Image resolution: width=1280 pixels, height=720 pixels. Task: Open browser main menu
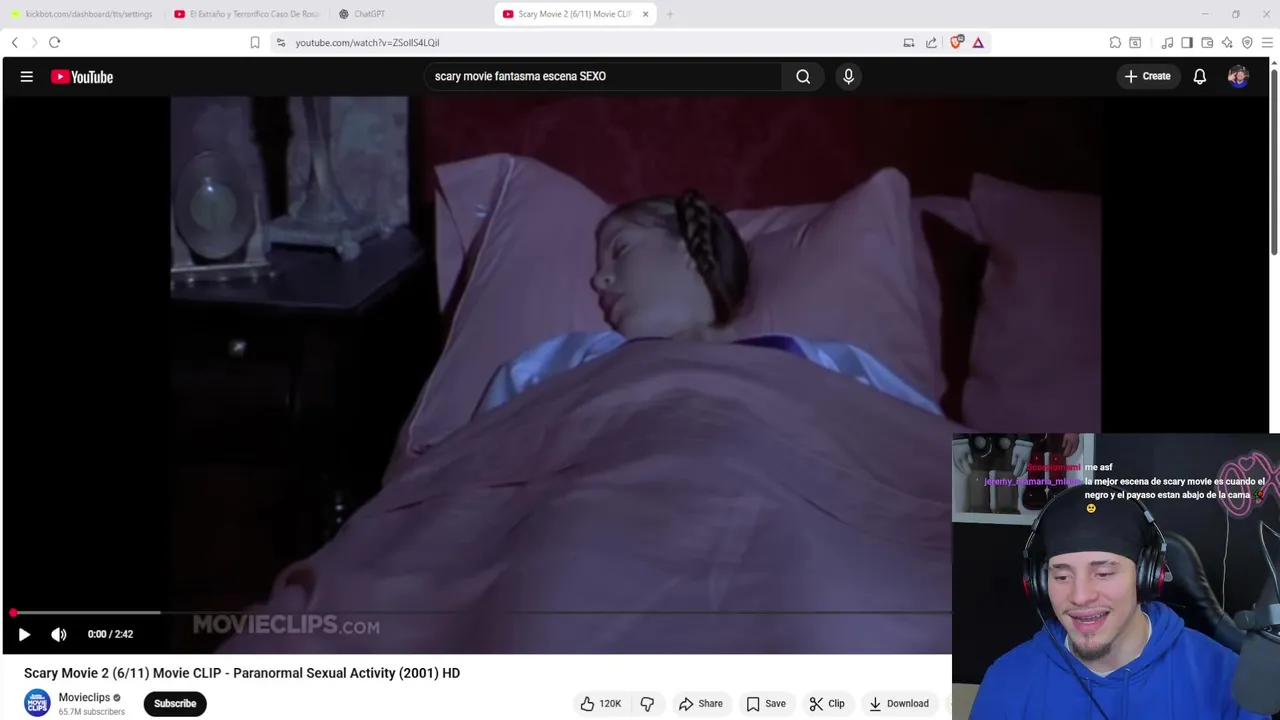click(1267, 42)
